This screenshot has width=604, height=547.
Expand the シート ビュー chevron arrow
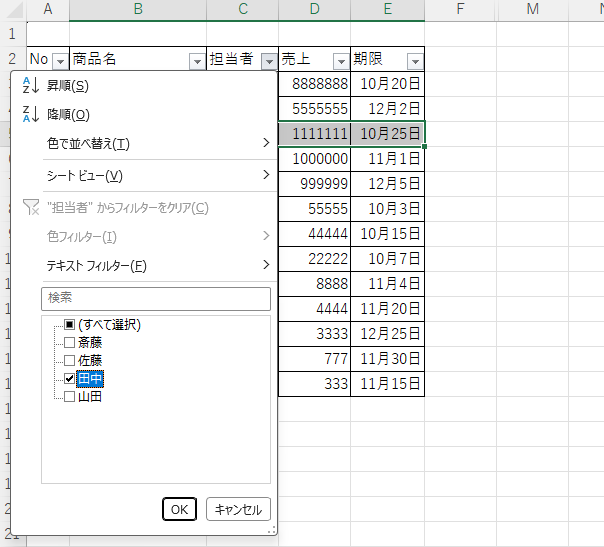point(266,175)
